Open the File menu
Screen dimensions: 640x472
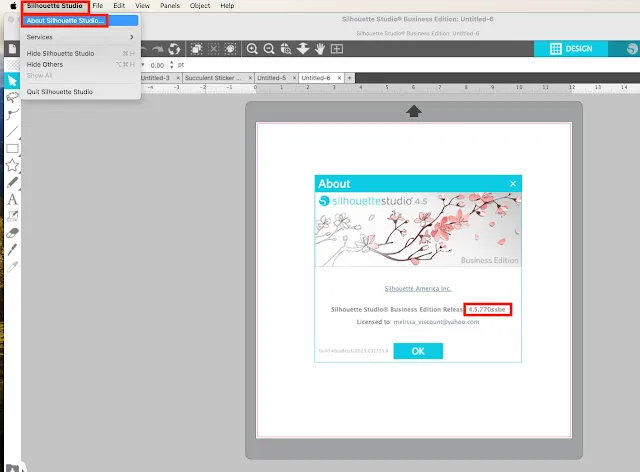point(98,6)
